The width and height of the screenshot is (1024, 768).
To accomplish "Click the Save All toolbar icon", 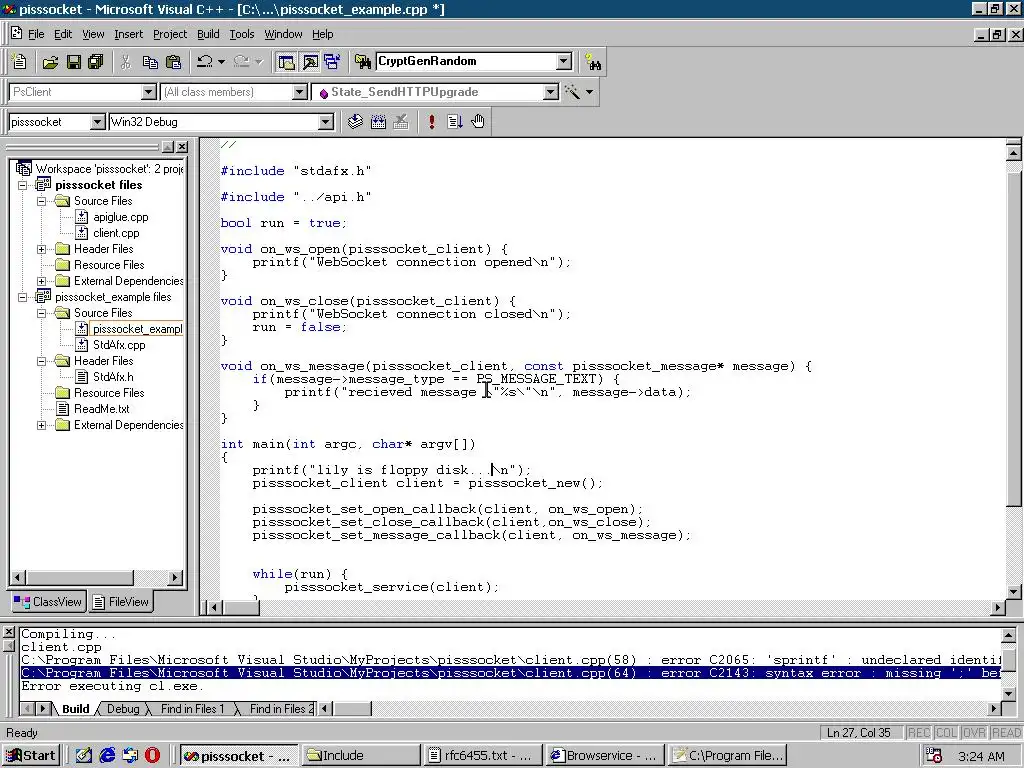I will (96, 62).
